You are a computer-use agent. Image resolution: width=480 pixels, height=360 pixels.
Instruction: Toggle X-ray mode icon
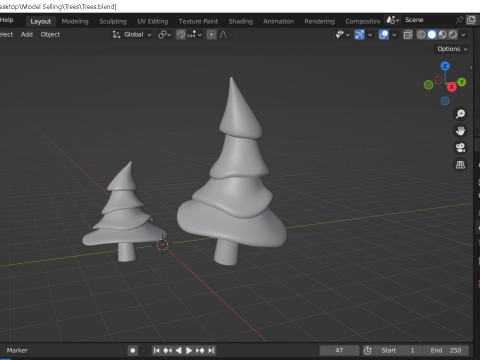point(408,35)
